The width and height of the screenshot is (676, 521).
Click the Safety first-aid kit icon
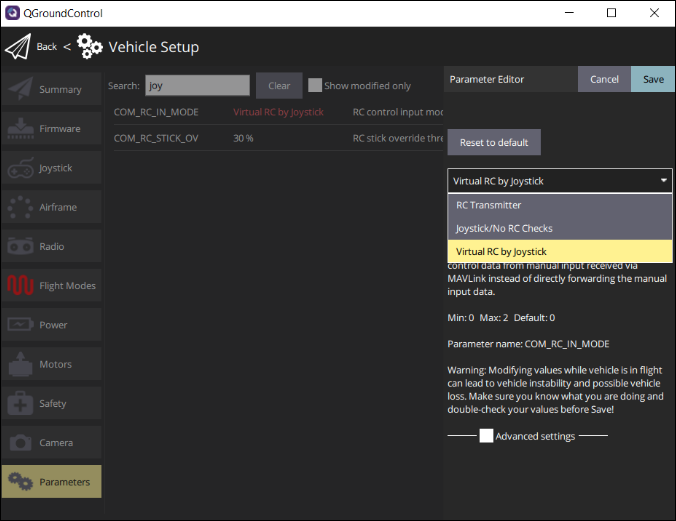coord(20,403)
